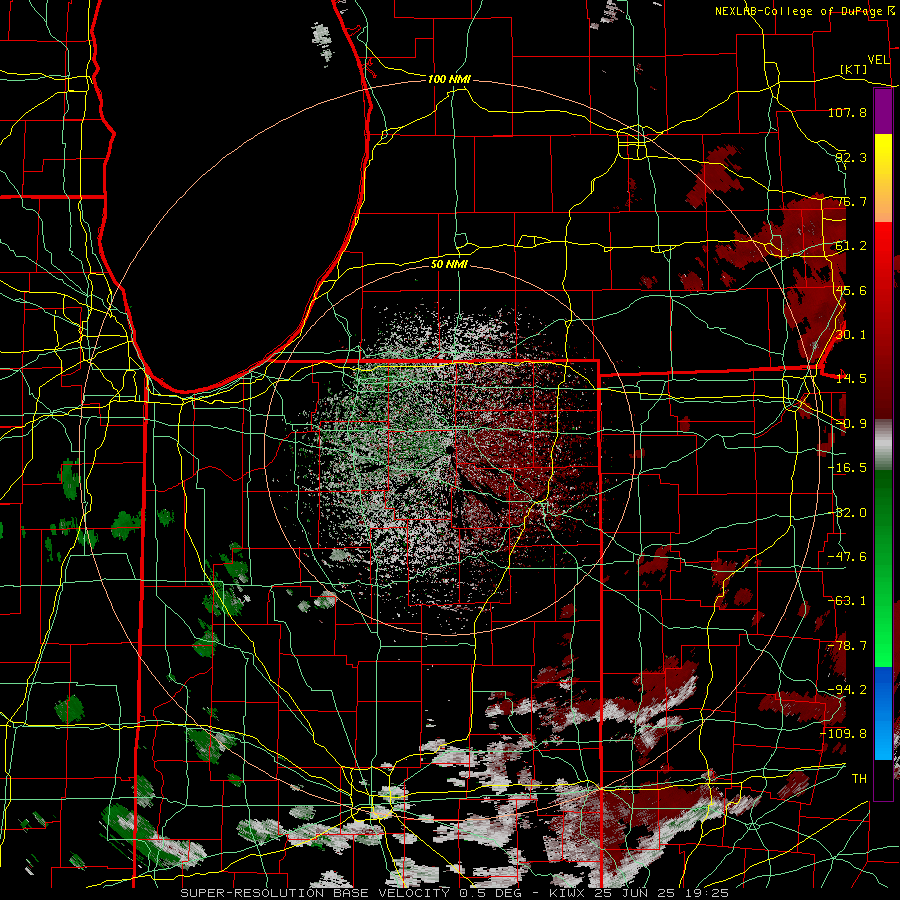Image resolution: width=900 pixels, height=900 pixels.
Task: Click the 50 NMI range ring label
Action: [449, 264]
